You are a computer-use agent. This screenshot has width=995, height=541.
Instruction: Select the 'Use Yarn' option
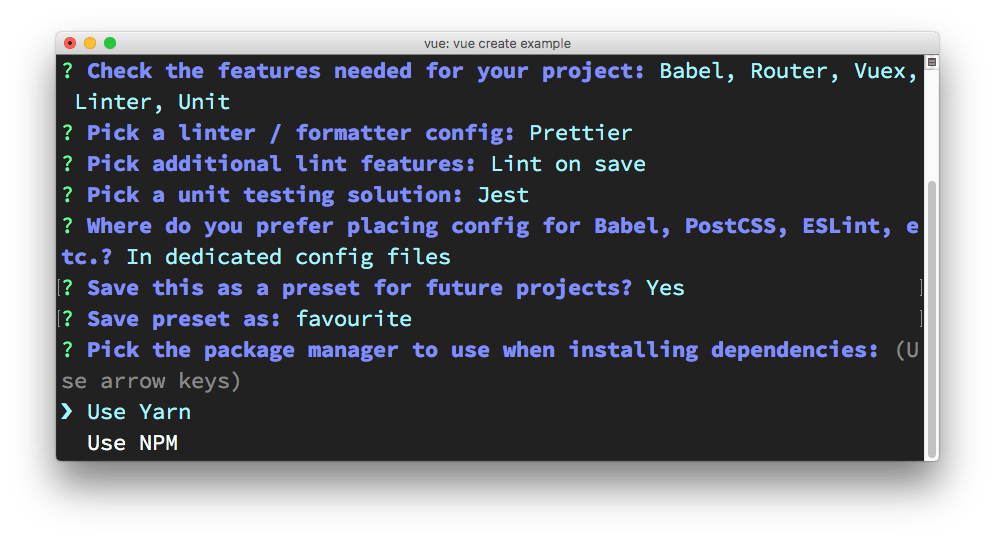pyautogui.click(x=138, y=412)
